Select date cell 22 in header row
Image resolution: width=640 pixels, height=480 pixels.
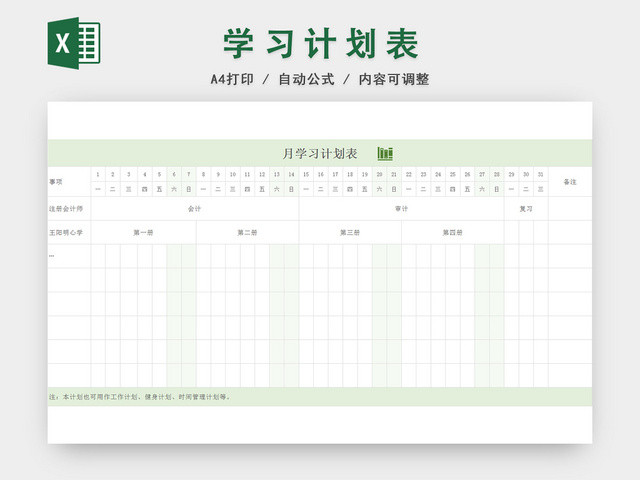coord(409,174)
